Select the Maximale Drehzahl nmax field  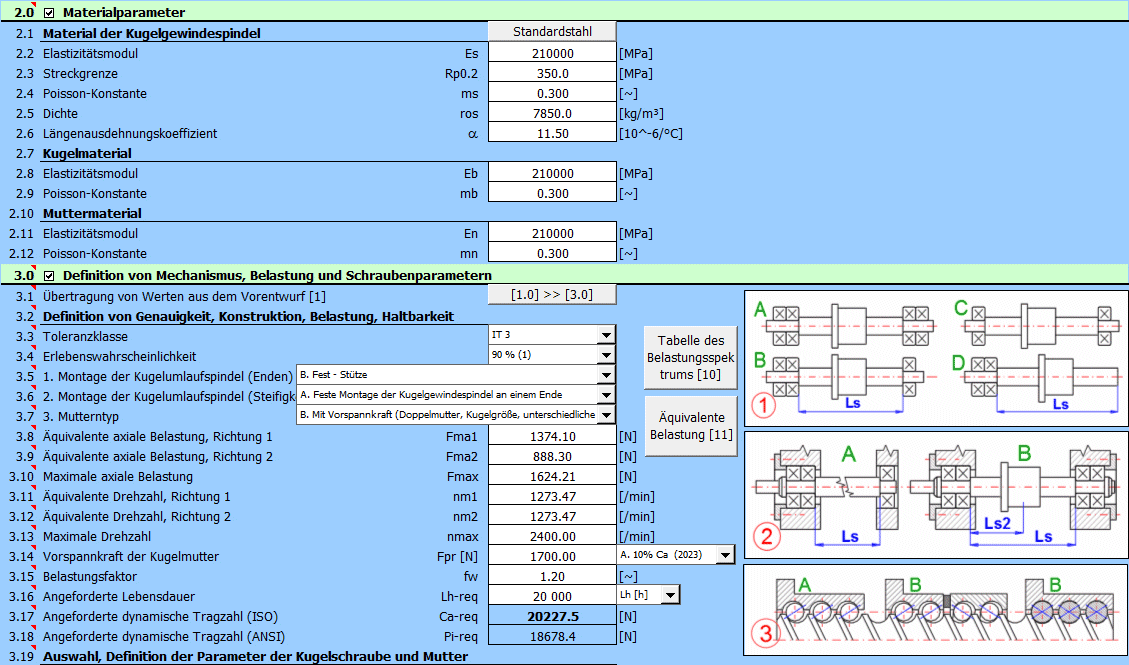(552, 536)
